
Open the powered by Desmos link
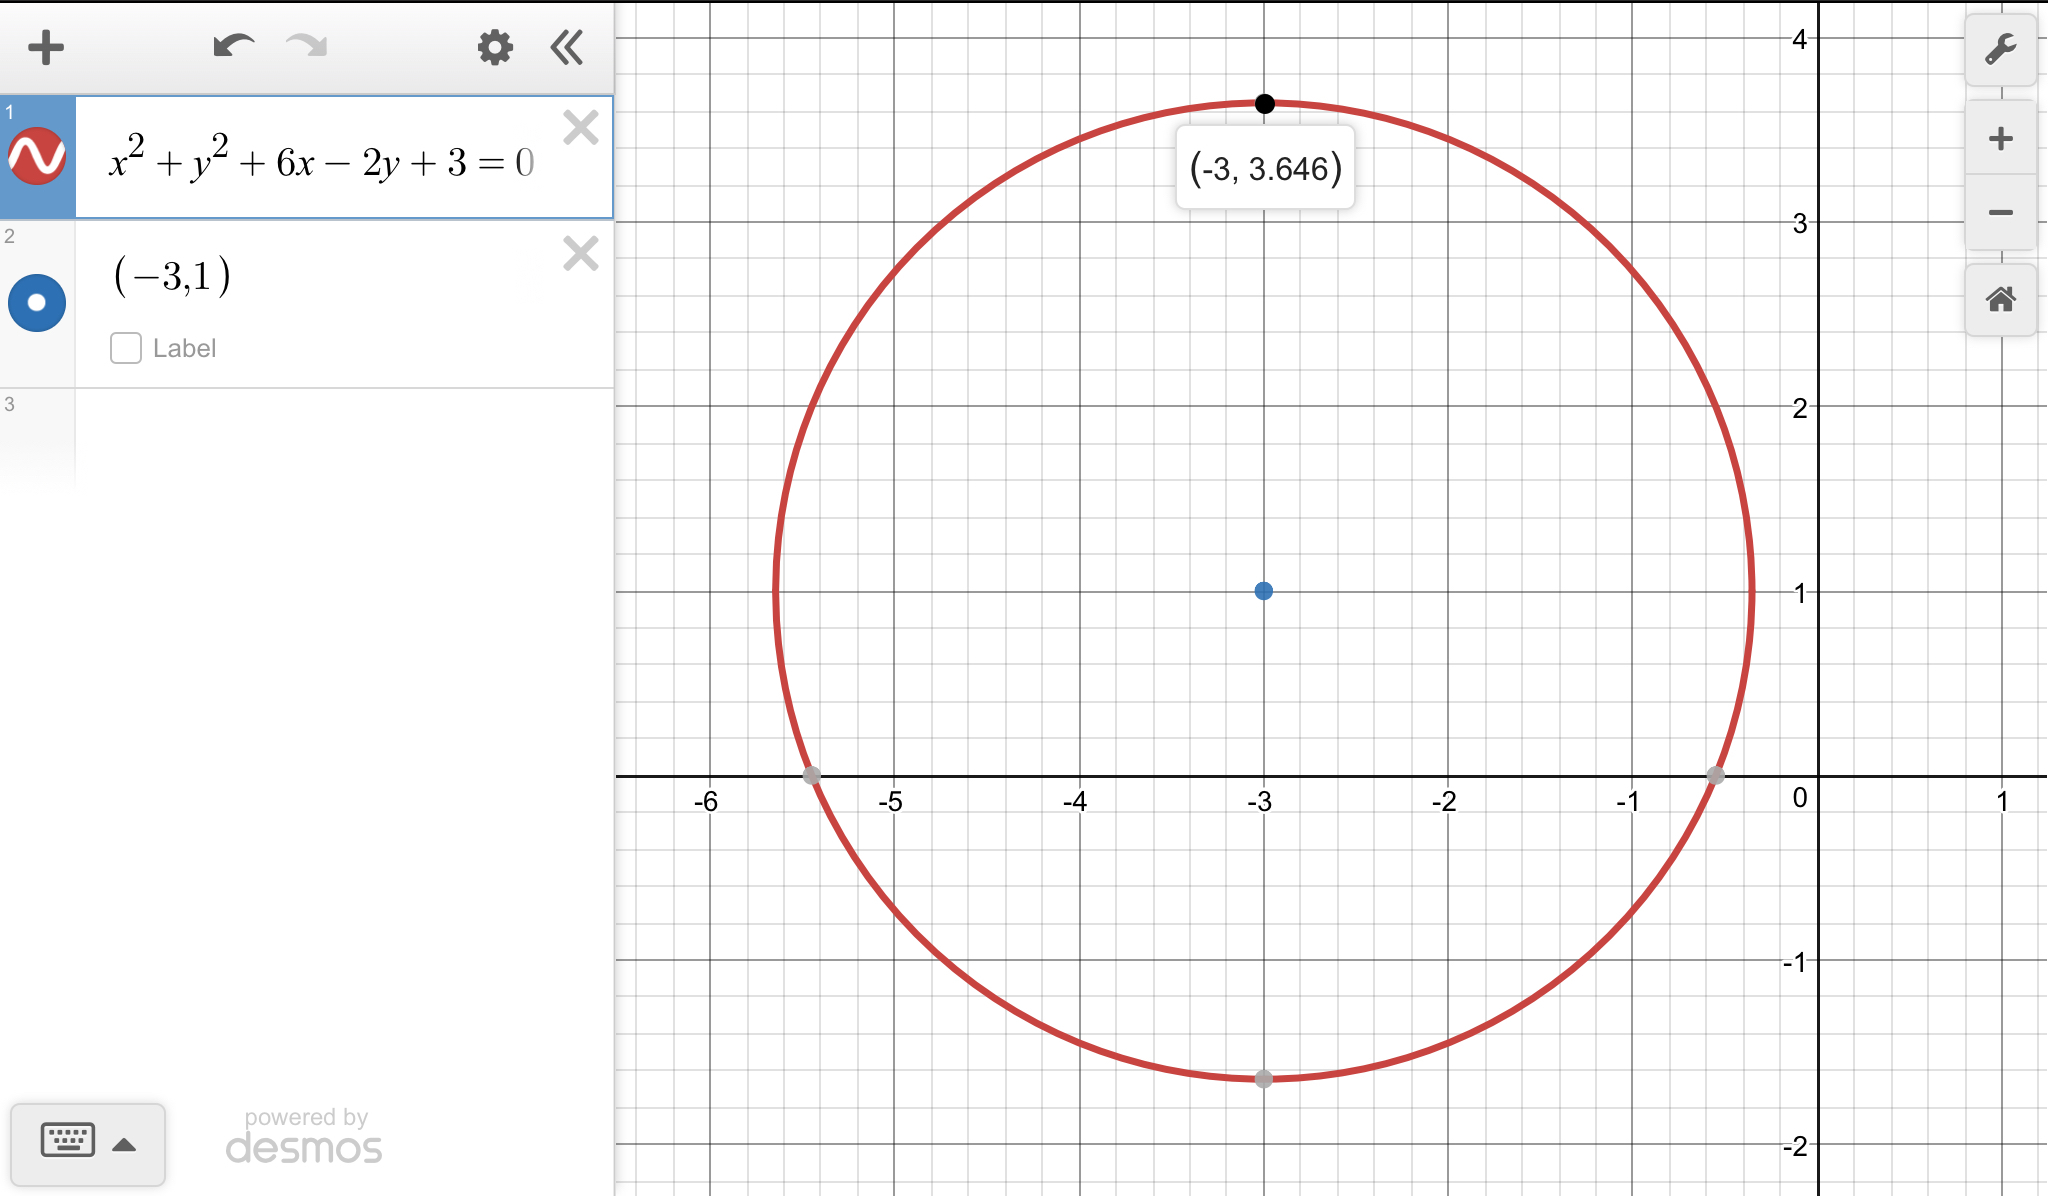[x=304, y=1137]
